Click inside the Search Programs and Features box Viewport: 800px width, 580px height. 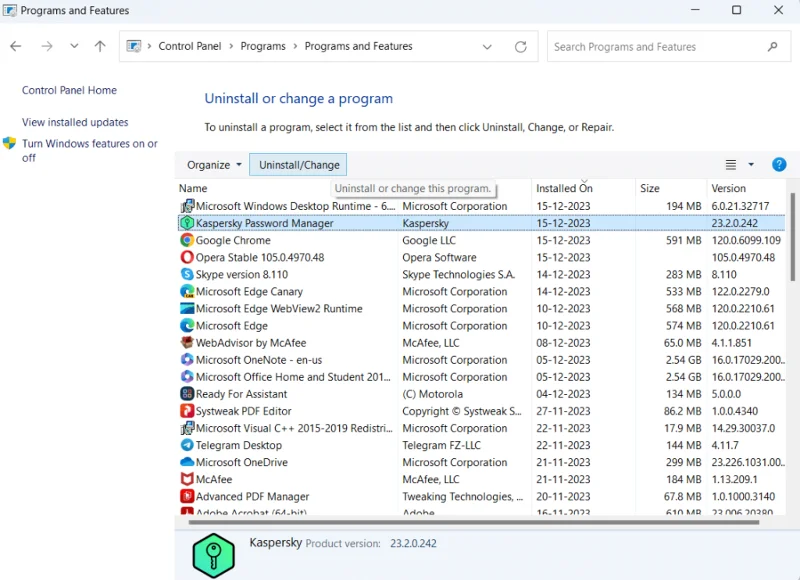[x=660, y=46]
